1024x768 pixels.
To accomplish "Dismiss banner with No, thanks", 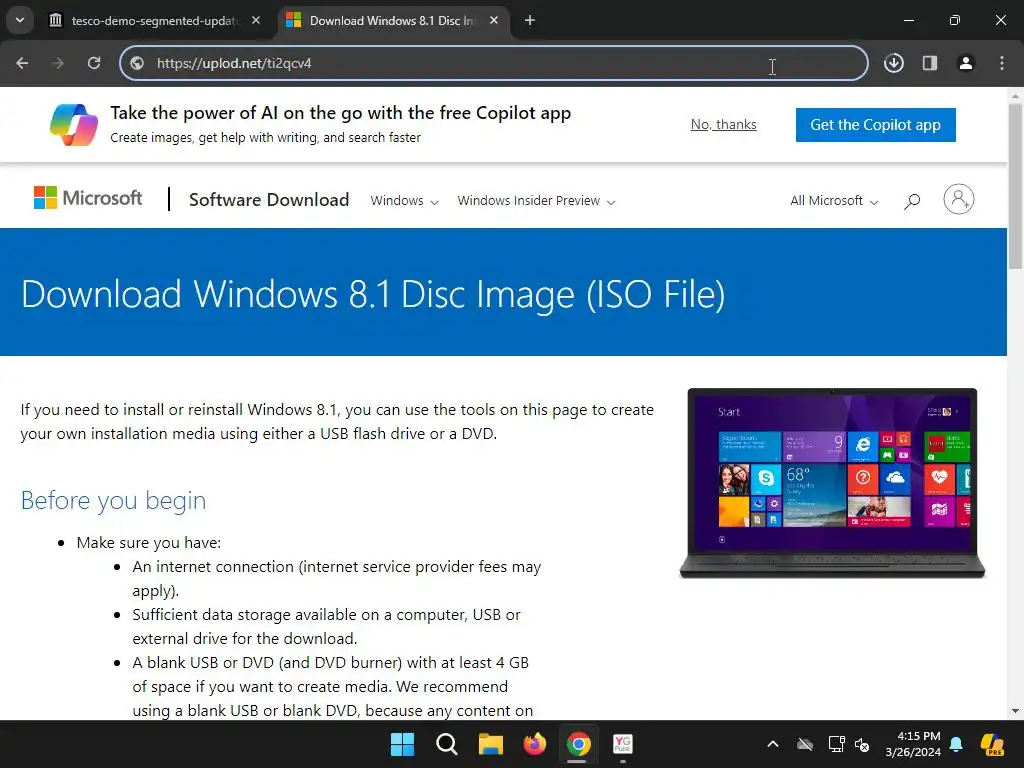I will [x=724, y=125].
